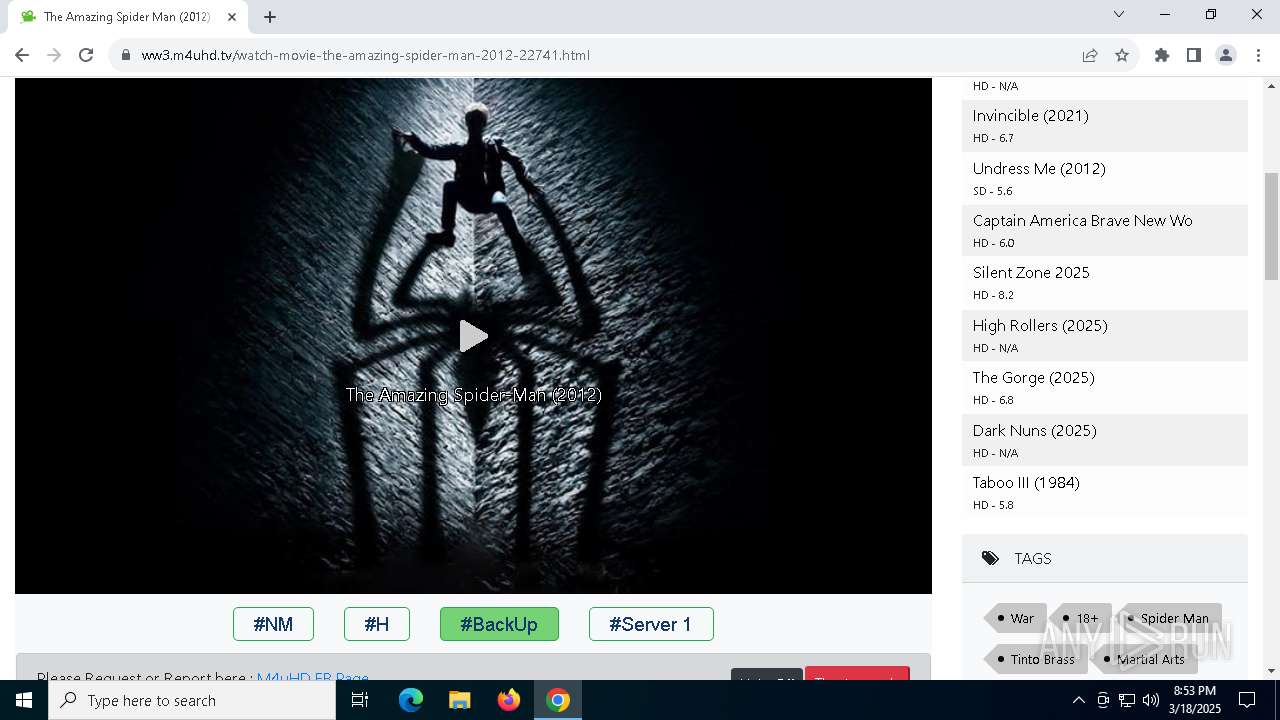Open File Explorer from taskbar
Image resolution: width=1280 pixels, height=720 pixels.
click(459, 700)
